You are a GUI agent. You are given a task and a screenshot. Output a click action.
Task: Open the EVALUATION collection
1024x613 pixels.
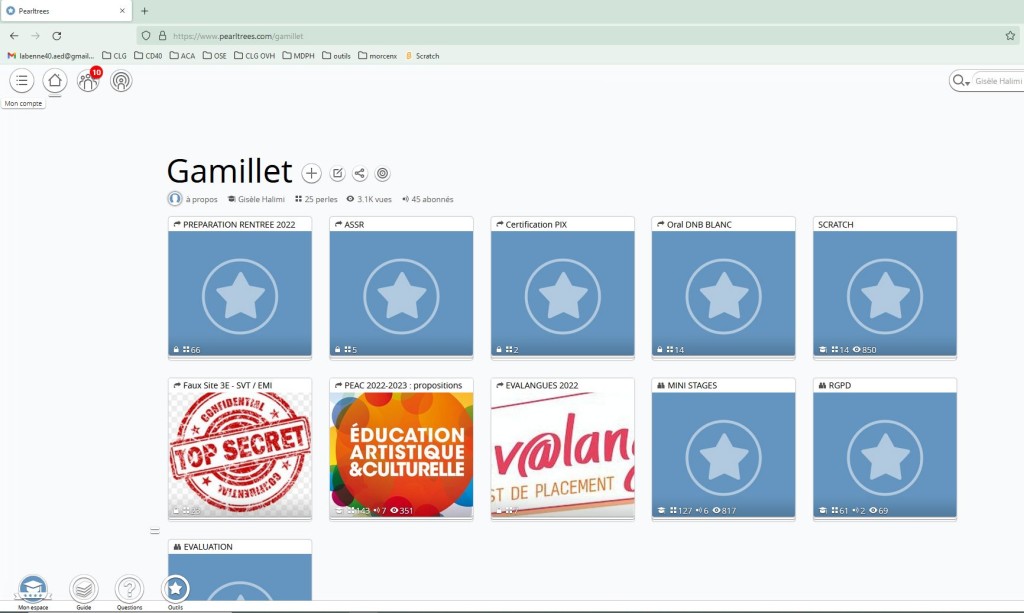click(240, 569)
